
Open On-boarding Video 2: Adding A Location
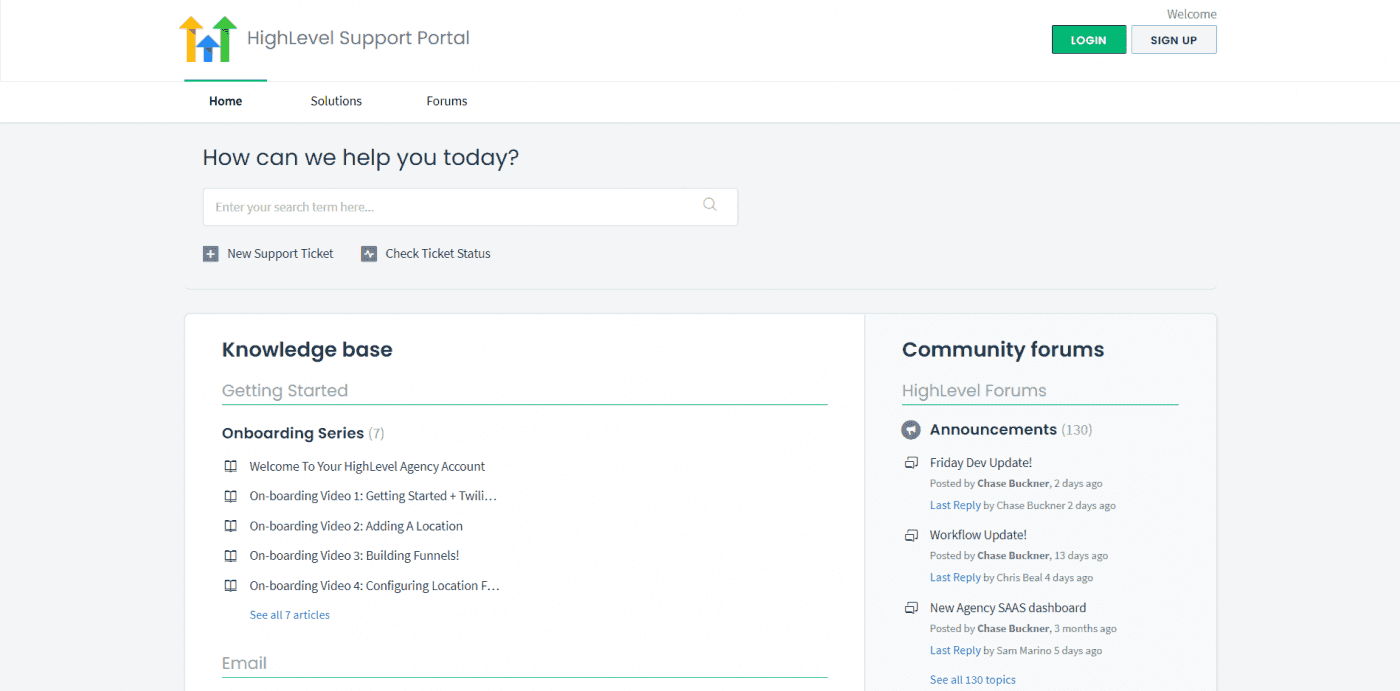[356, 526]
